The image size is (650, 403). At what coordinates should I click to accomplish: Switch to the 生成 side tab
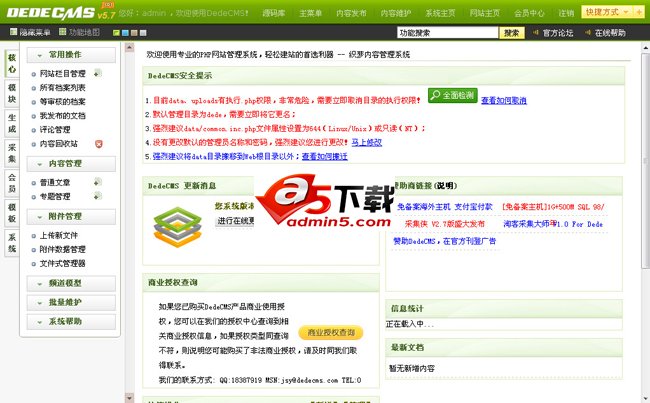click(x=12, y=123)
